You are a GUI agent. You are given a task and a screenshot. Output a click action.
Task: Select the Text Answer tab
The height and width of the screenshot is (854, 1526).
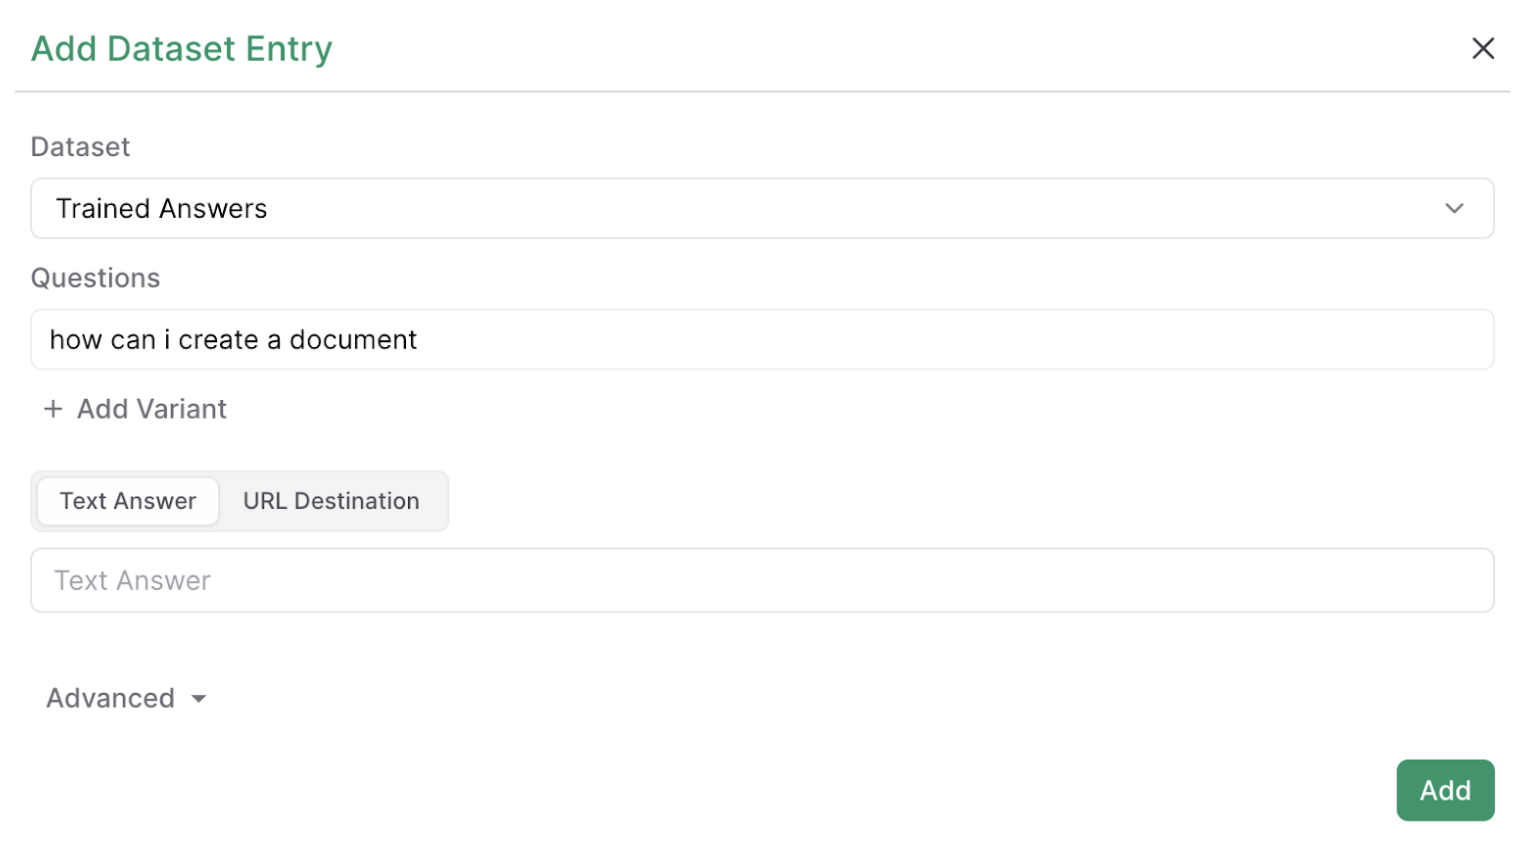pos(128,501)
